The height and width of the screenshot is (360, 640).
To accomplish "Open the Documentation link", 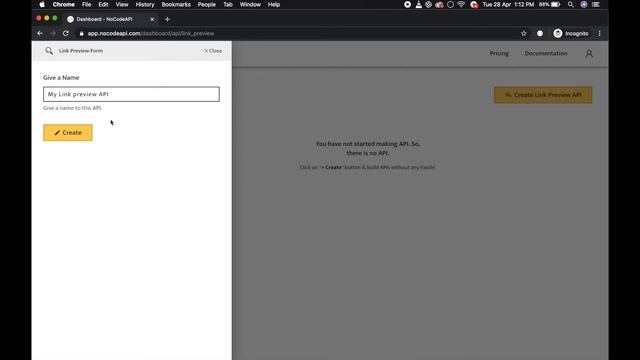I will (546, 53).
